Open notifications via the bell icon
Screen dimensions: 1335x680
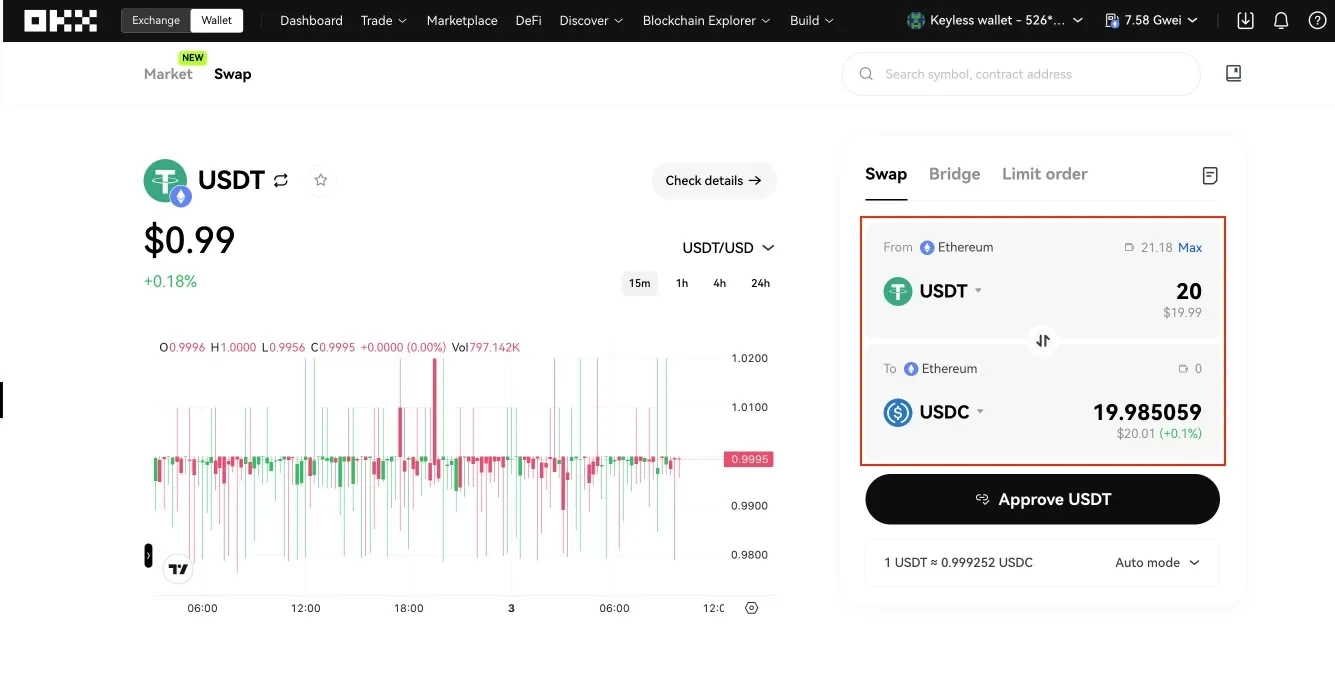coord(1281,20)
